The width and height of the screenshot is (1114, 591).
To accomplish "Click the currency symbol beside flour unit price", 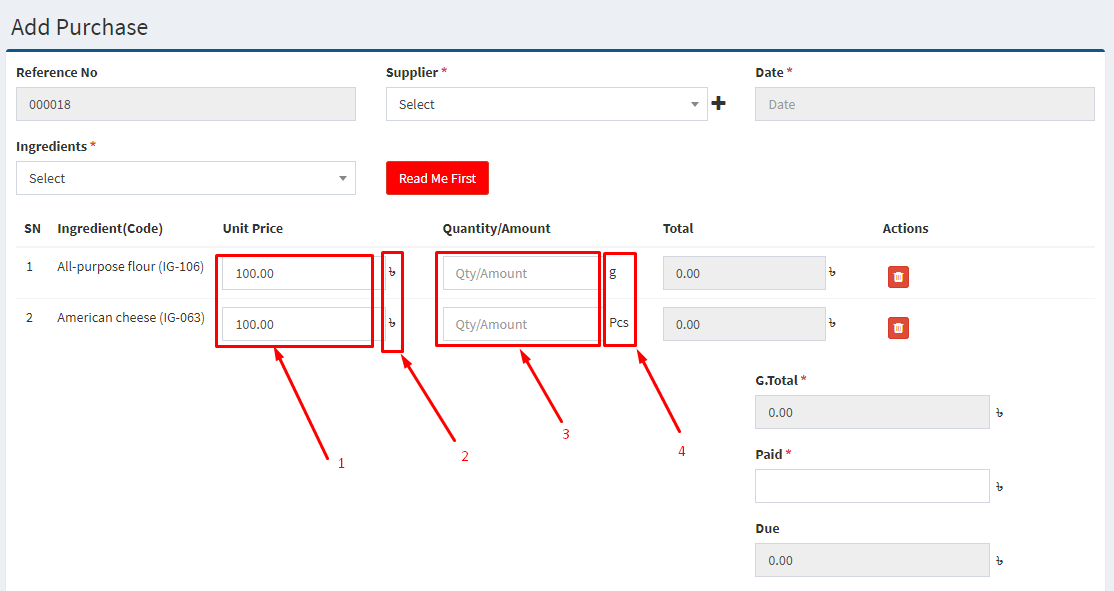I will [392, 273].
